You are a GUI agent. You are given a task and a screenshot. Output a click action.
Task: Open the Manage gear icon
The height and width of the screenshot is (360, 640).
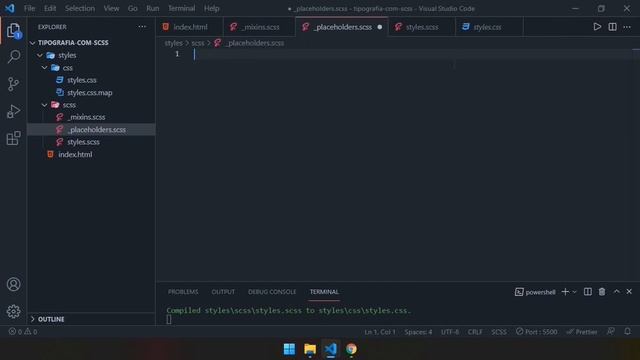click(x=13, y=311)
